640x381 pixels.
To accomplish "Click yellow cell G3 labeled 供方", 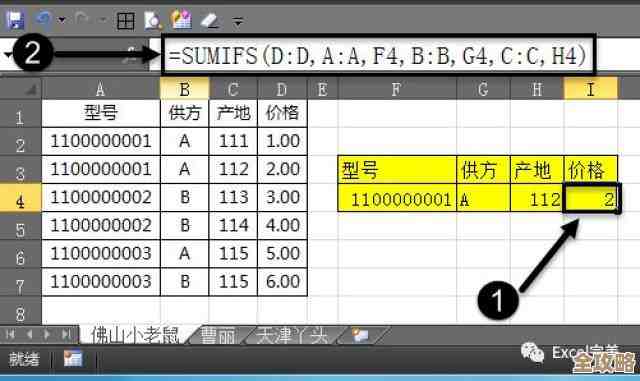I will [x=483, y=169].
